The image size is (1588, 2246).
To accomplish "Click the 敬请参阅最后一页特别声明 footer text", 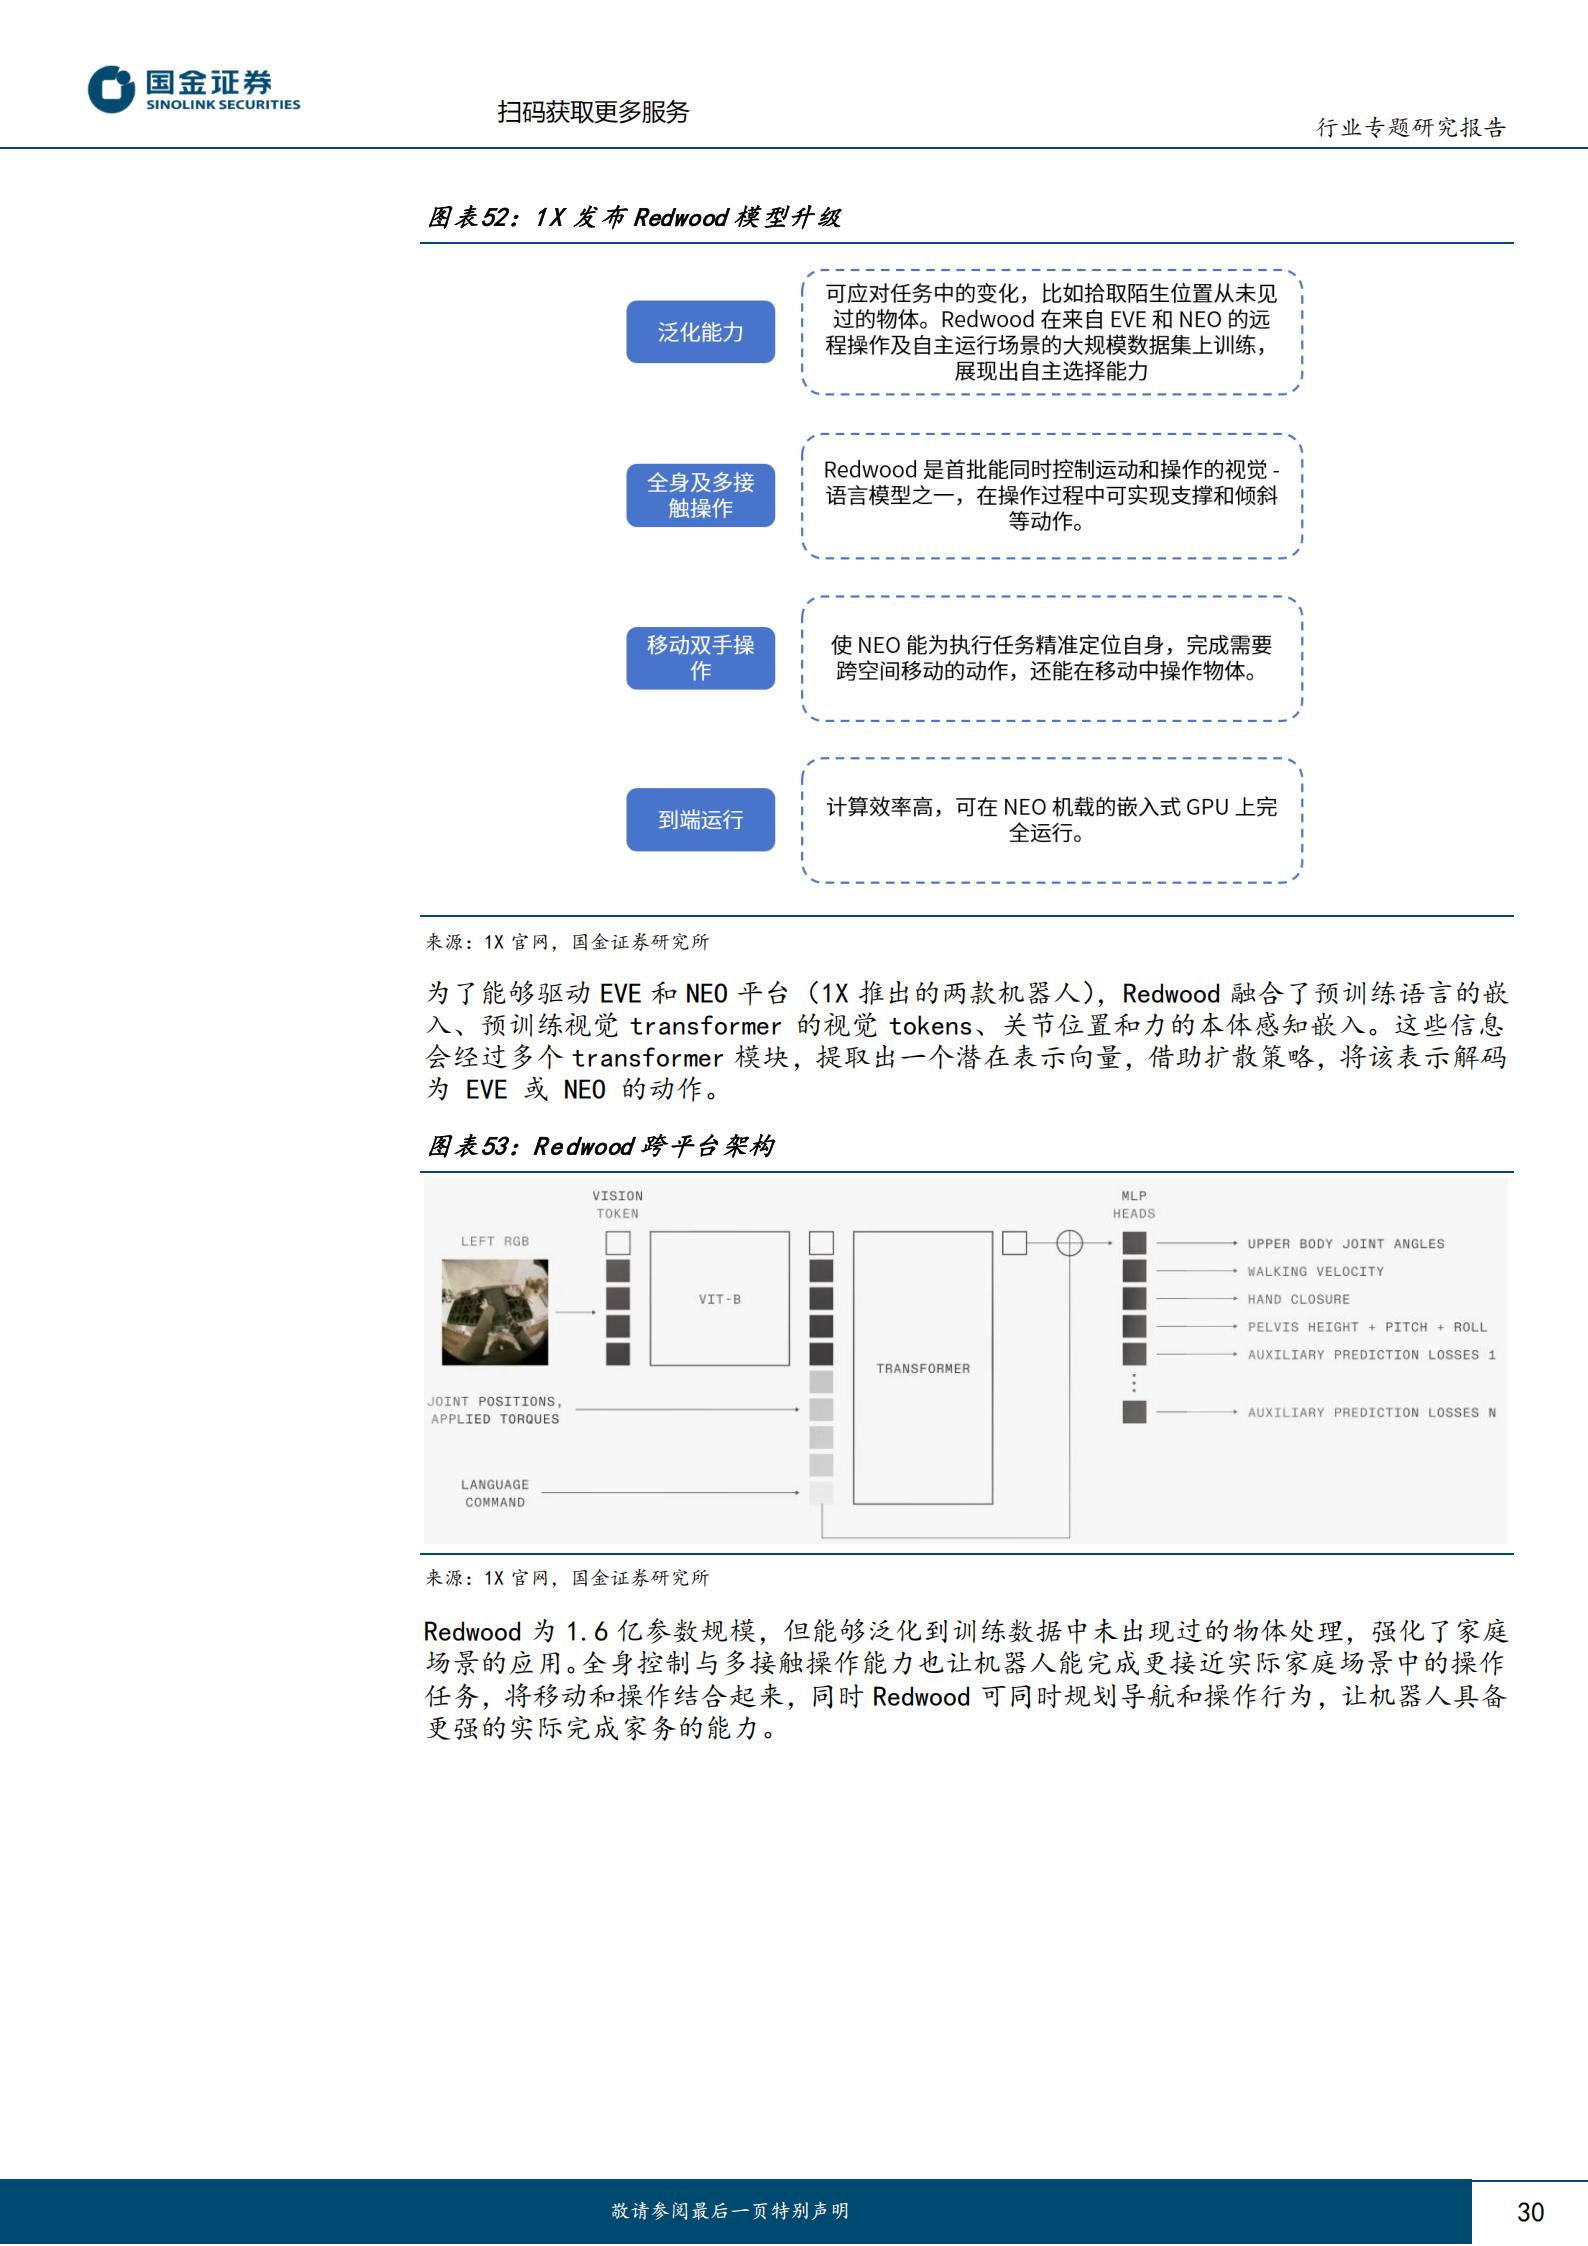I will (x=730, y=2211).
